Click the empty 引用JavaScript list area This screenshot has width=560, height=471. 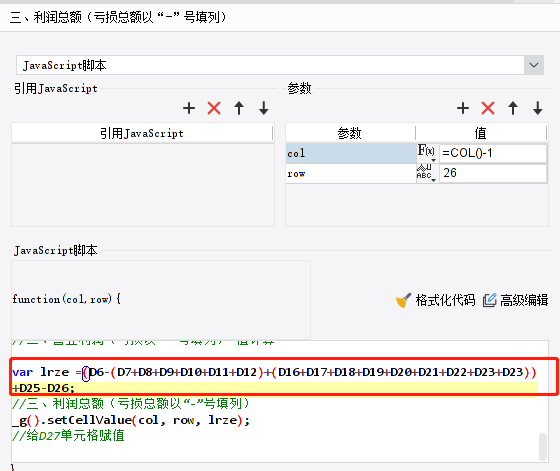pos(143,185)
